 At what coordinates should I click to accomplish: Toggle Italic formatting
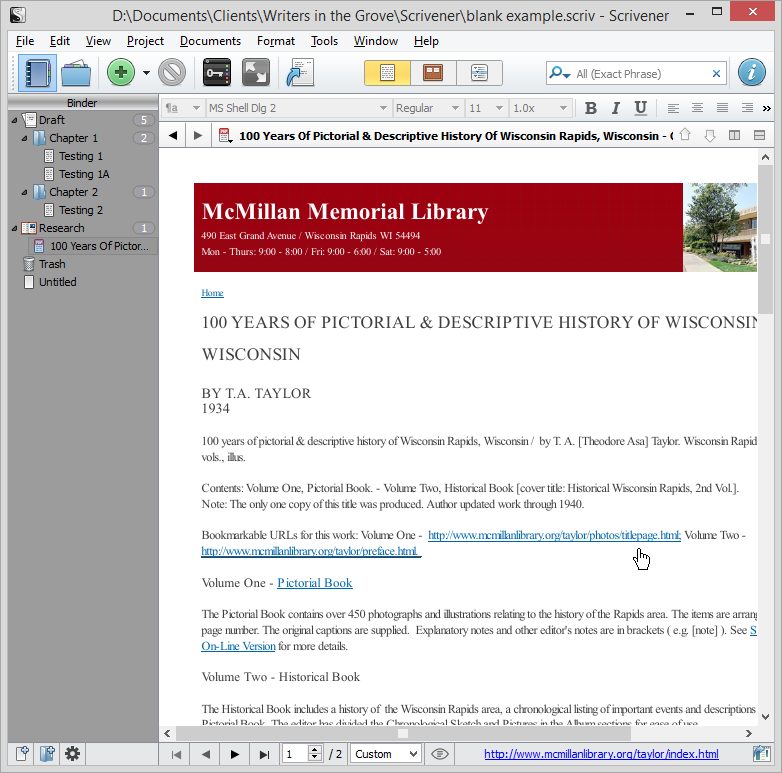[615, 108]
